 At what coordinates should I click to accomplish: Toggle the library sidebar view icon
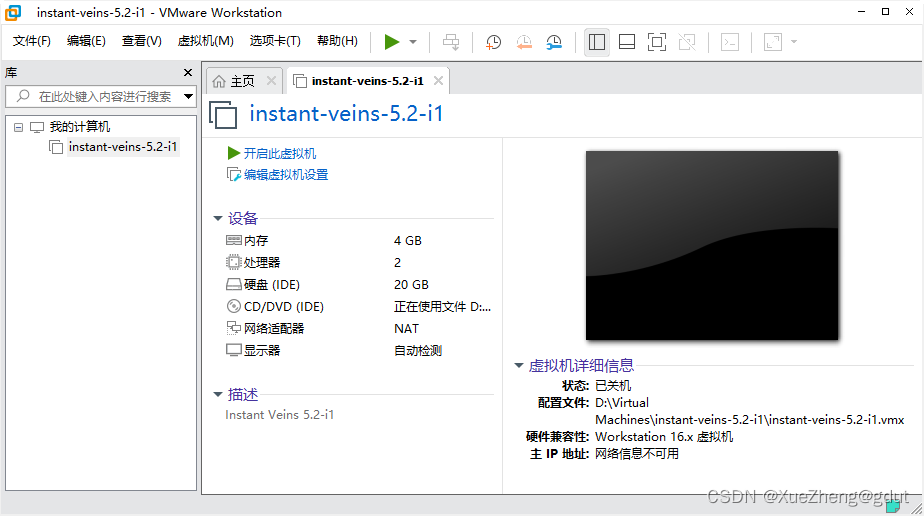pyautogui.click(x=597, y=42)
